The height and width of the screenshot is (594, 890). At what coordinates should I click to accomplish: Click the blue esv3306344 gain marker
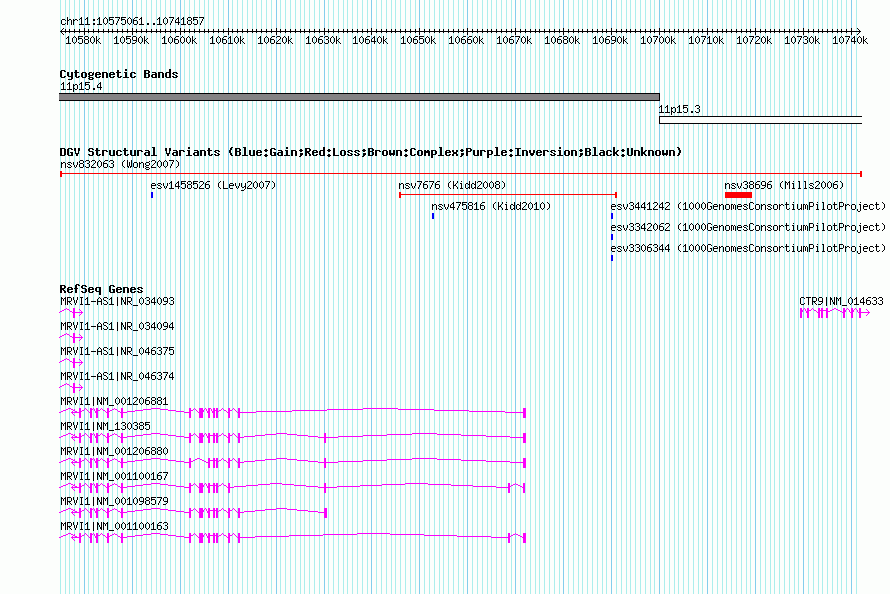pyautogui.click(x=612, y=258)
